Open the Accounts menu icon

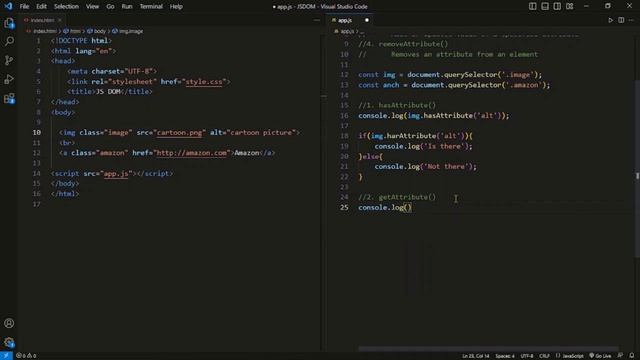9,323
